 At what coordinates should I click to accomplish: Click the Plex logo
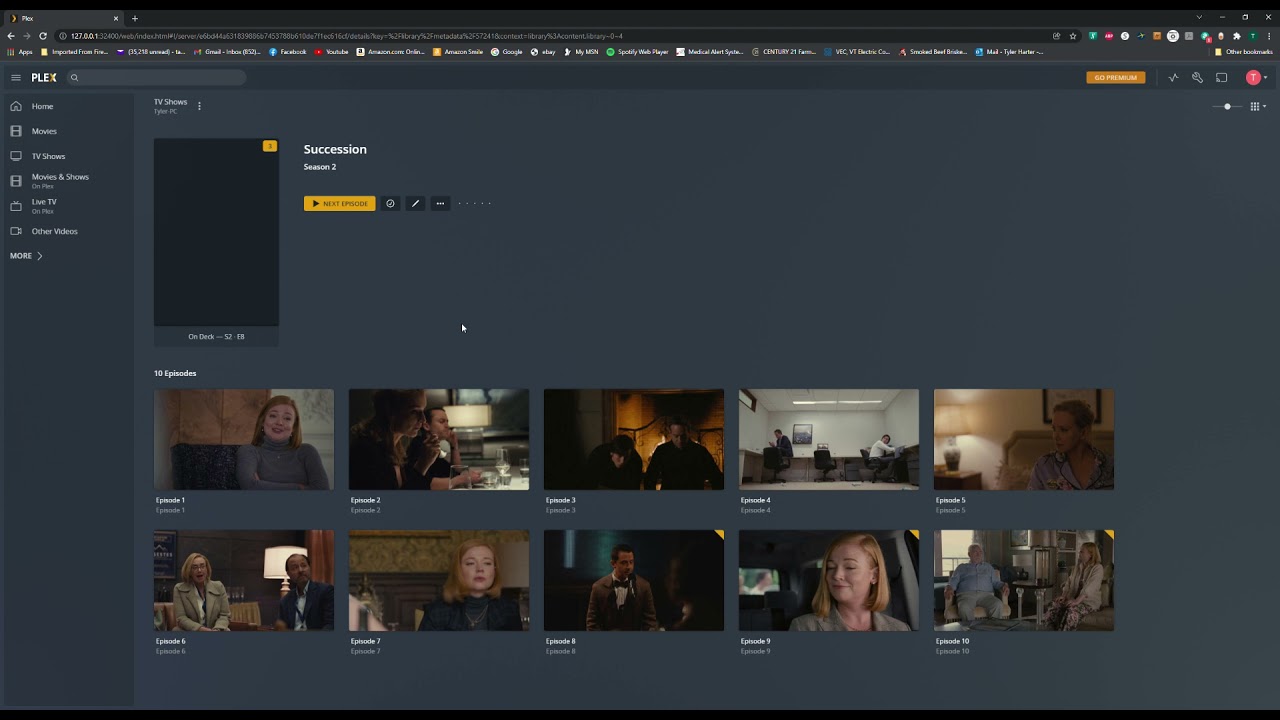coord(43,77)
